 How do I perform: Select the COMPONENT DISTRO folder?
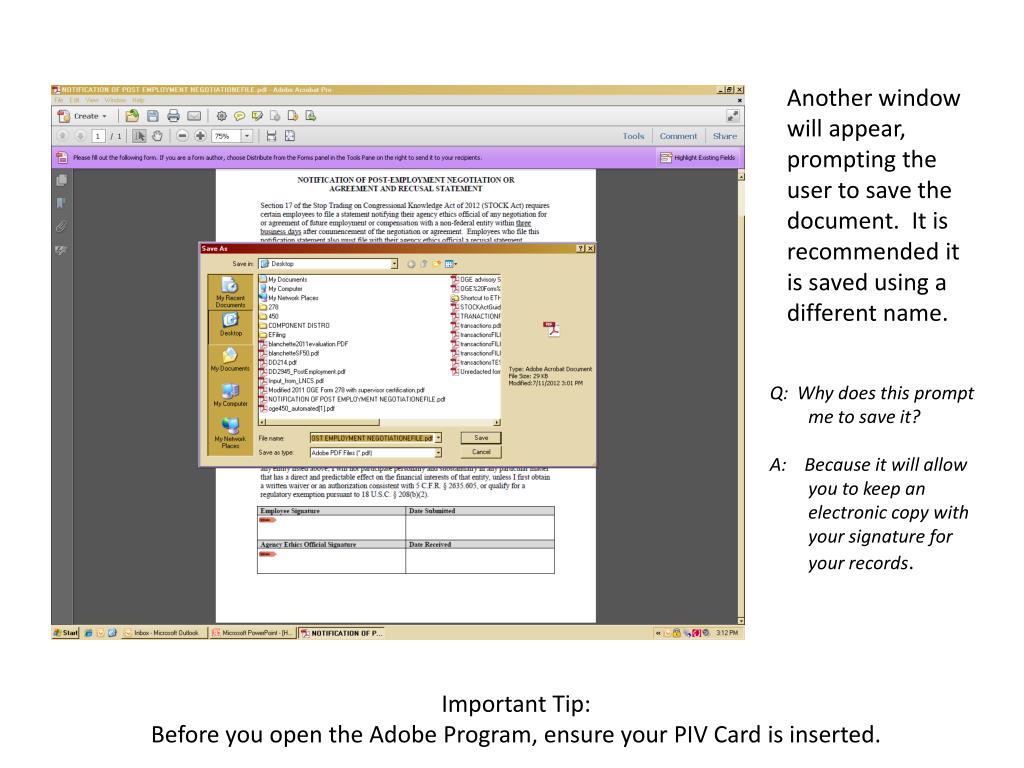tap(295, 325)
